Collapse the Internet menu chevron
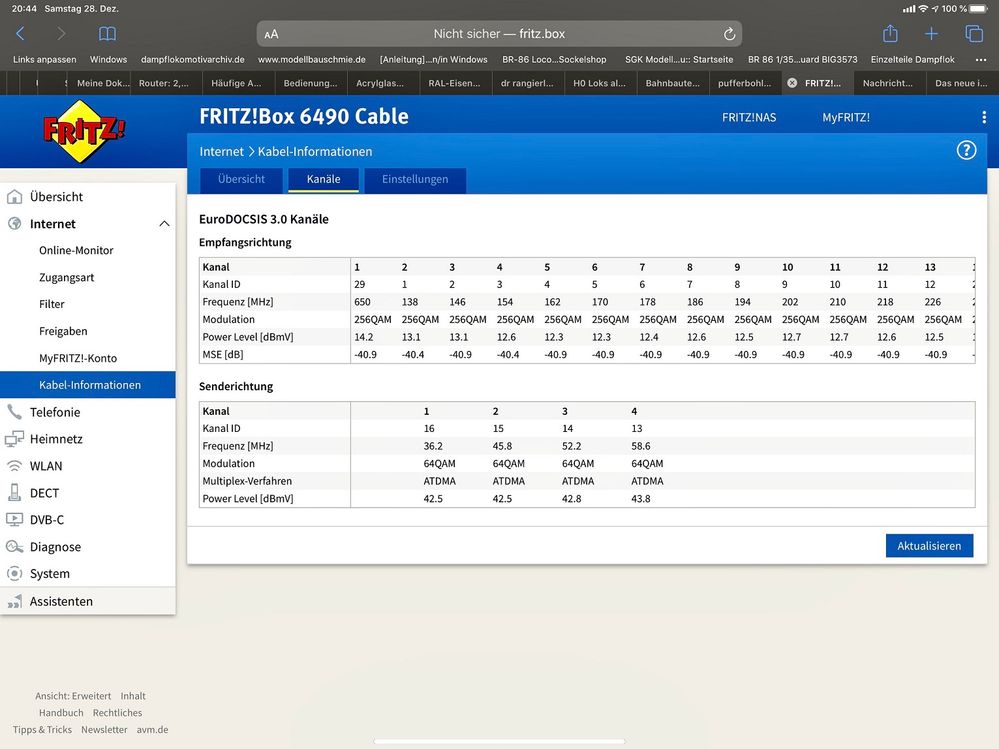This screenshot has height=749, width=999. coord(164,224)
